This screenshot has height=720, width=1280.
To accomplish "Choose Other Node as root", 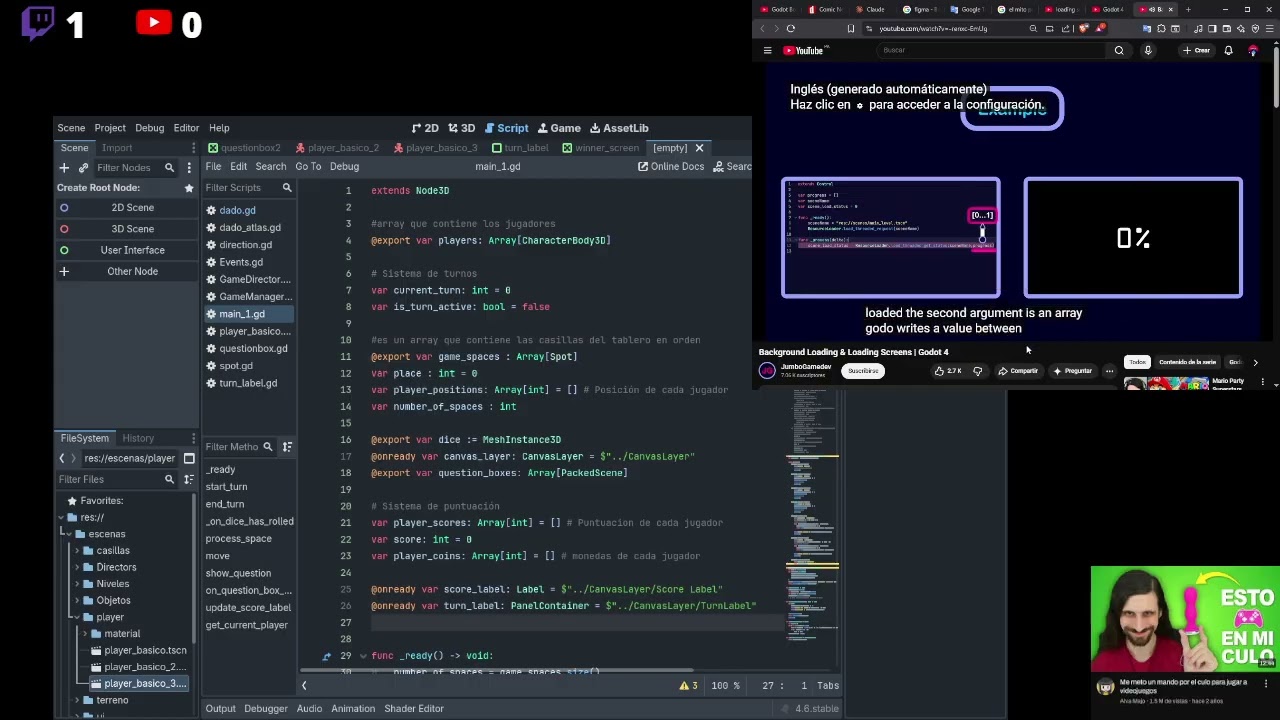I will (128, 271).
